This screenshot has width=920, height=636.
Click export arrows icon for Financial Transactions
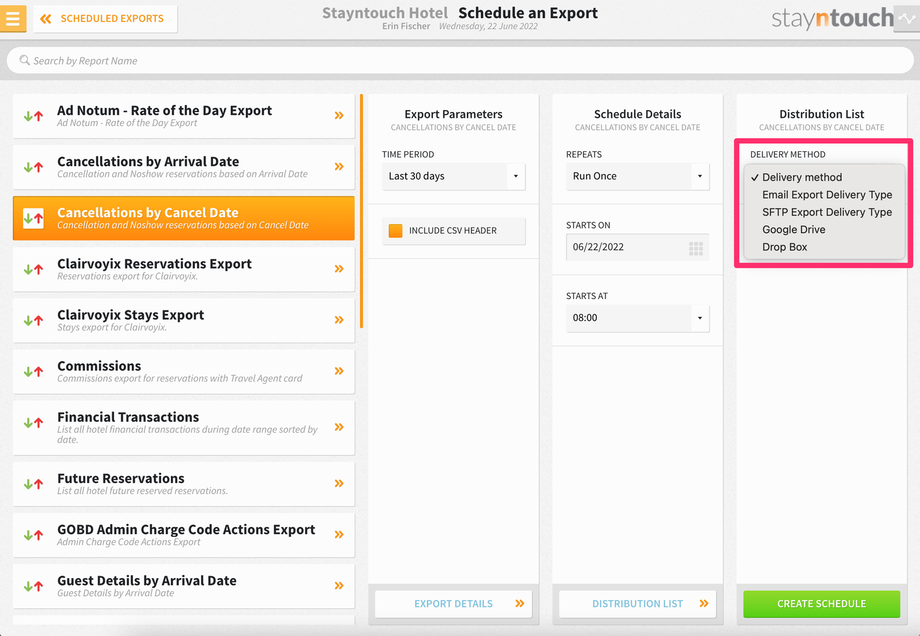pyautogui.click(x=33, y=422)
